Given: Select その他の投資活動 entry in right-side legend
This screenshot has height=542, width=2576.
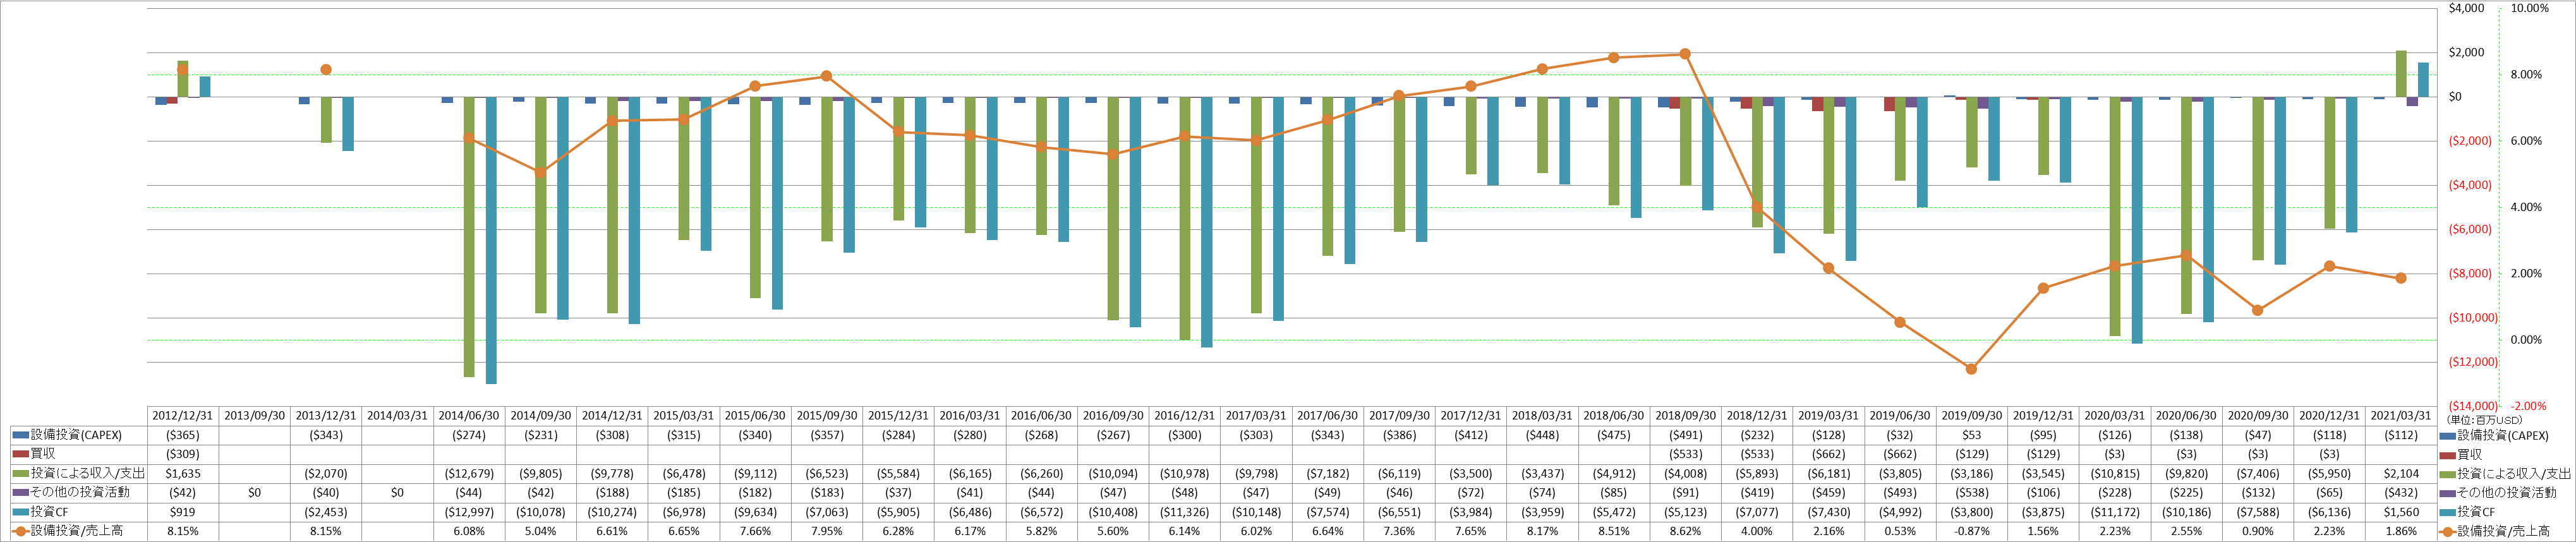Looking at the screenshot, I should 2497,492.
